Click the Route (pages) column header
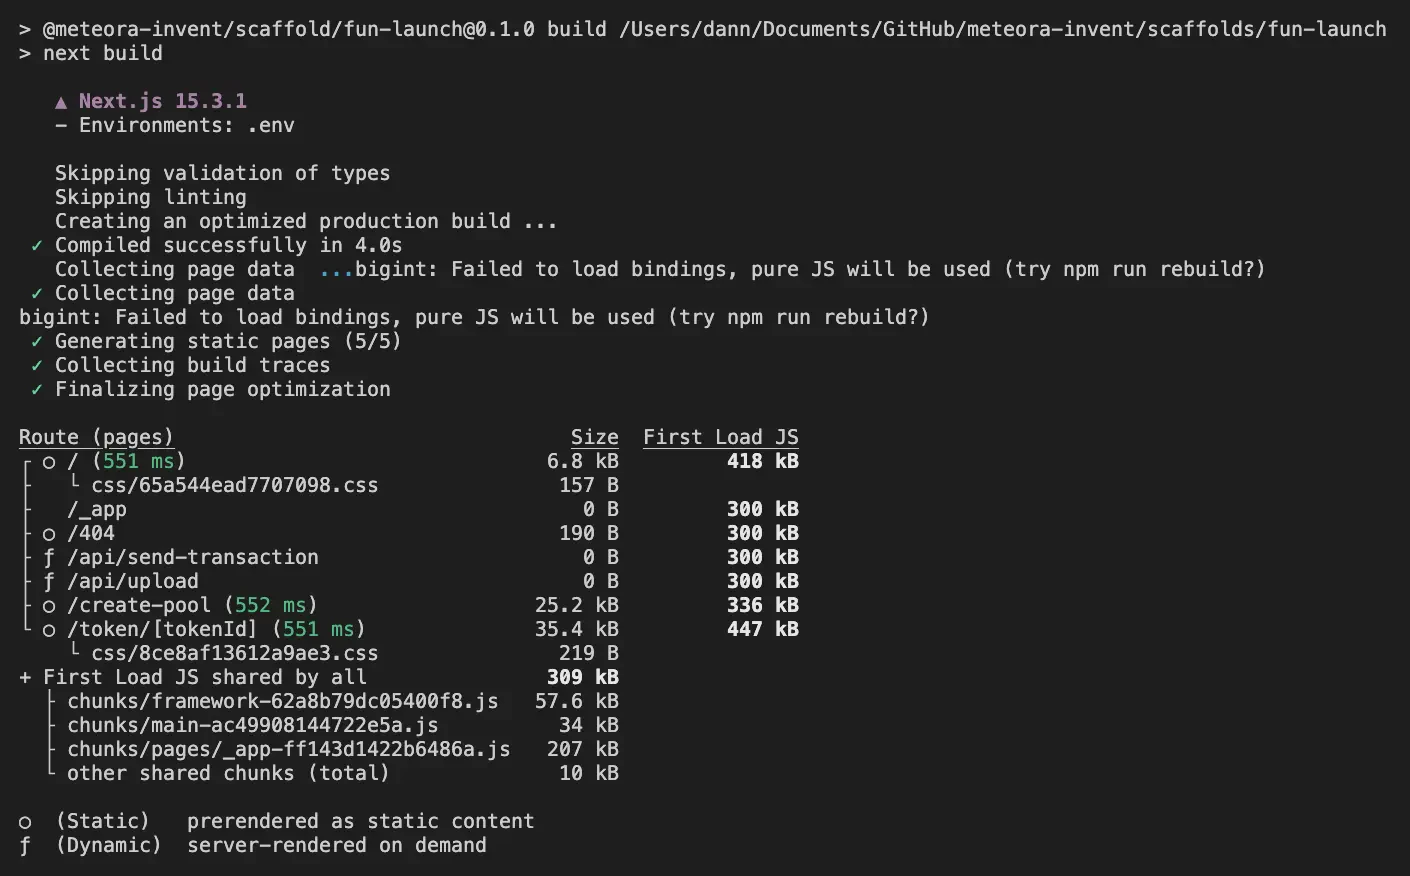The height and width of the screenshot is (876, 1410). 96,437
